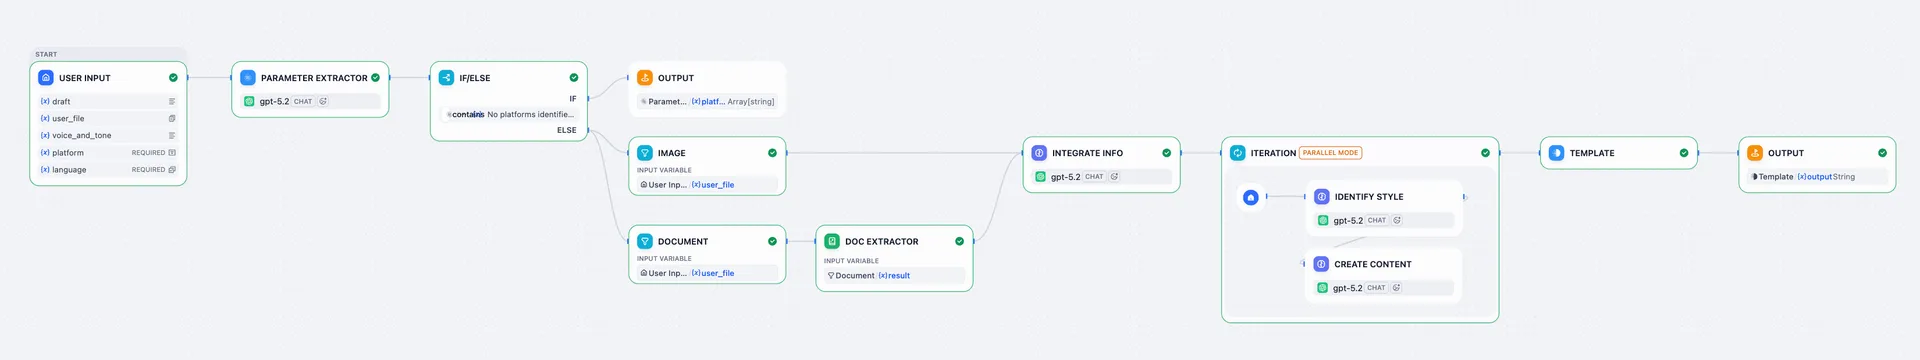
Task: Click the green checkmark on Image node
Action: pyautogui.click(x=772, y=153)
